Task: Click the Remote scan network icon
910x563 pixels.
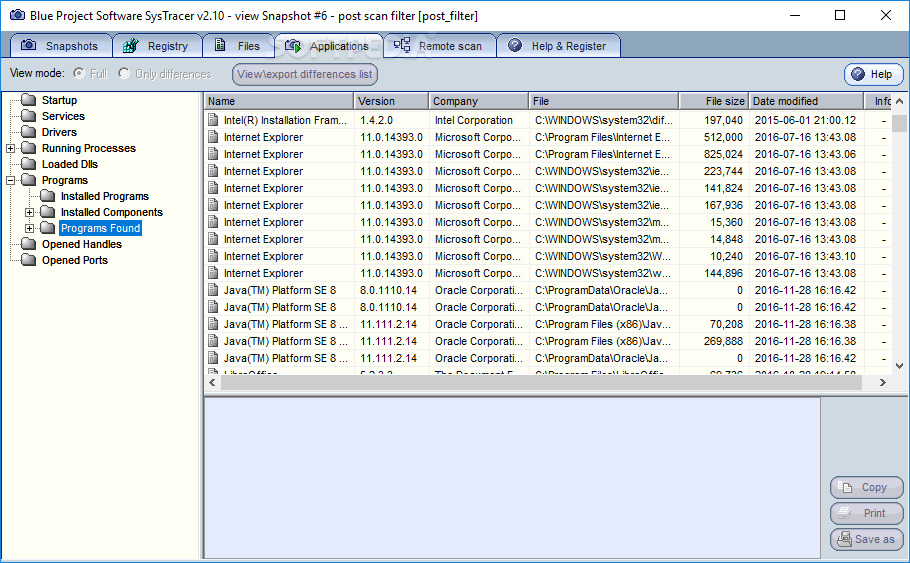Action: pyautogui.click(x=402, y=45)
